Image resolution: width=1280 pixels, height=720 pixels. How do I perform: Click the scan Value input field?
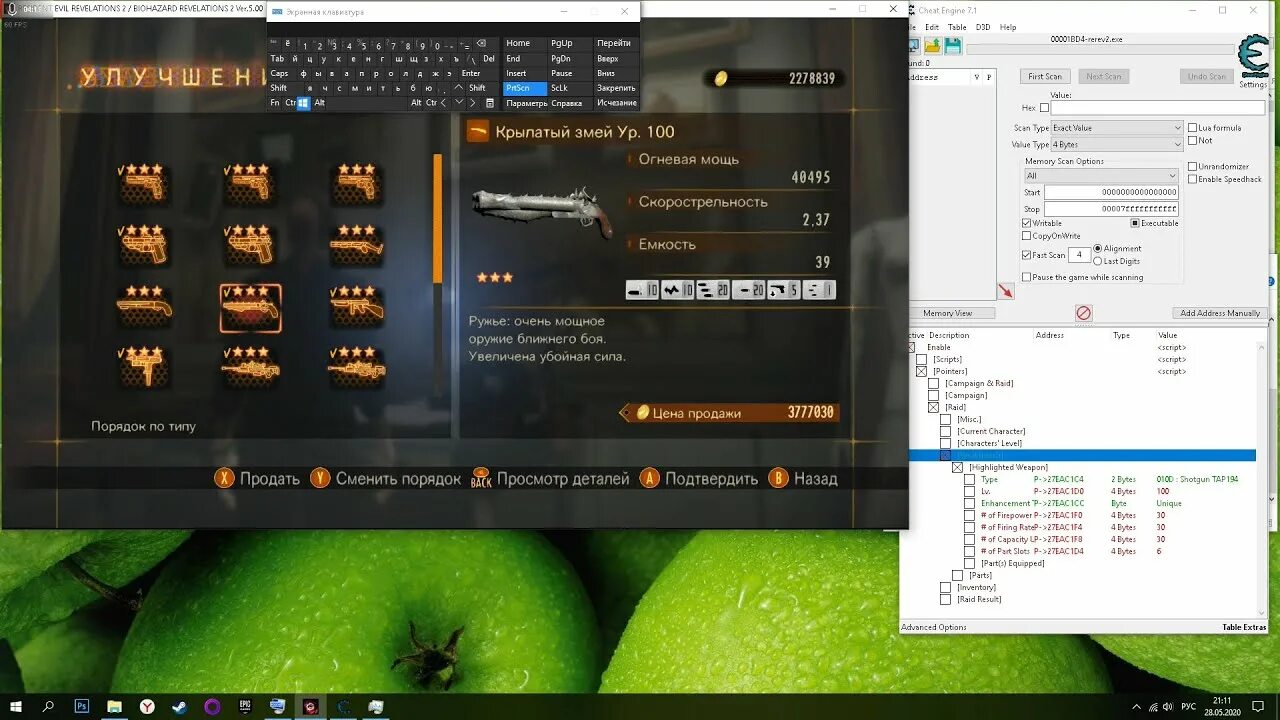click(1157, 108)
